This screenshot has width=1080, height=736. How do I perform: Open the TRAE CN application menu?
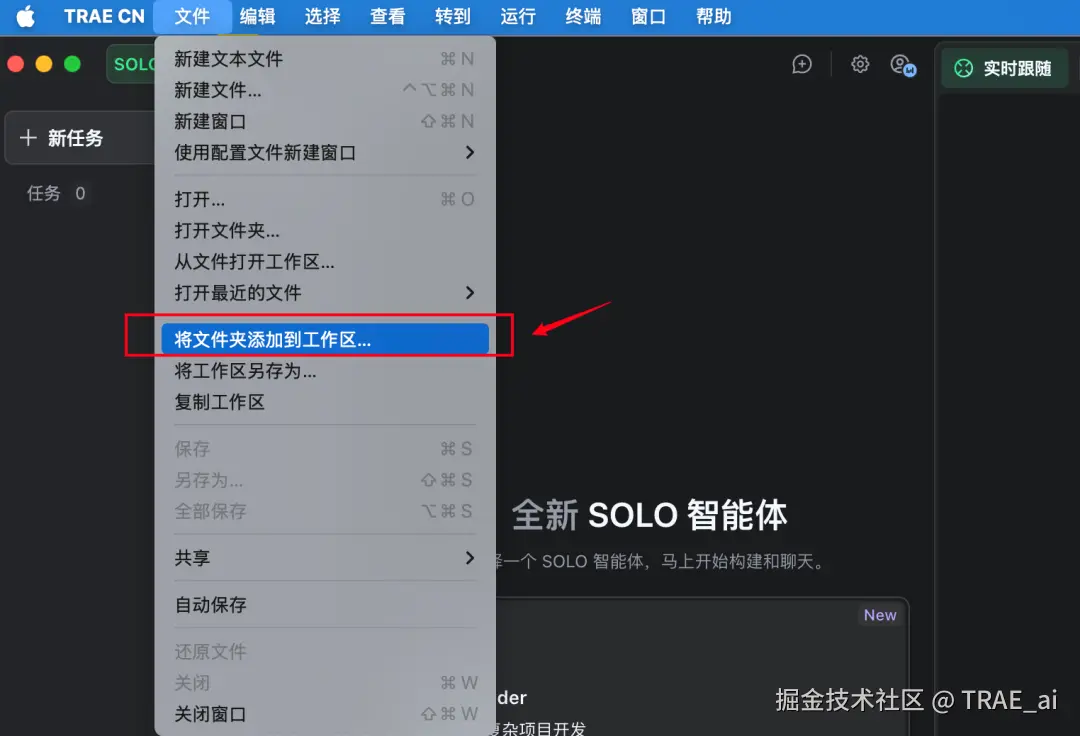click(x=104, y=17)
